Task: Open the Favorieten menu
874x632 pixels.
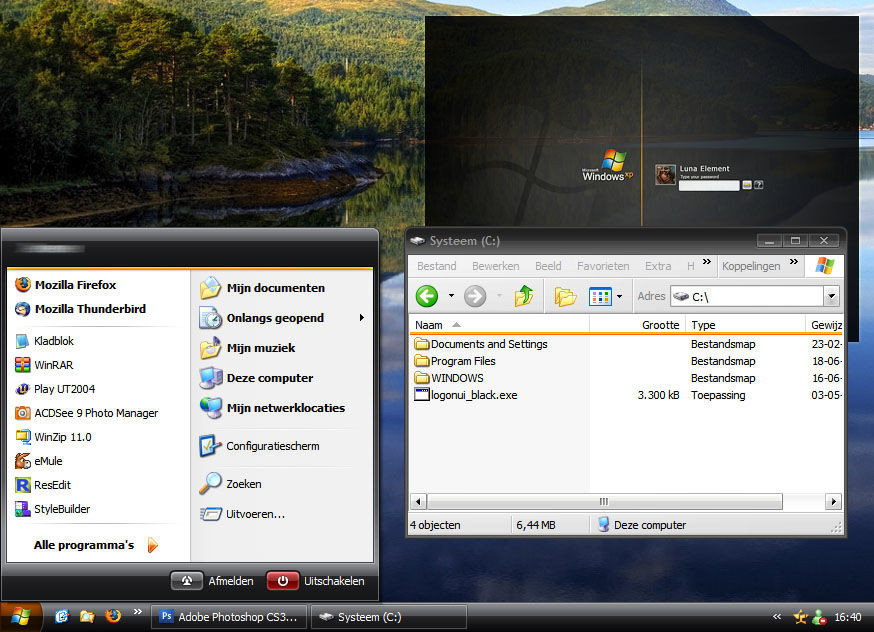Action: [x=603, y=266]
